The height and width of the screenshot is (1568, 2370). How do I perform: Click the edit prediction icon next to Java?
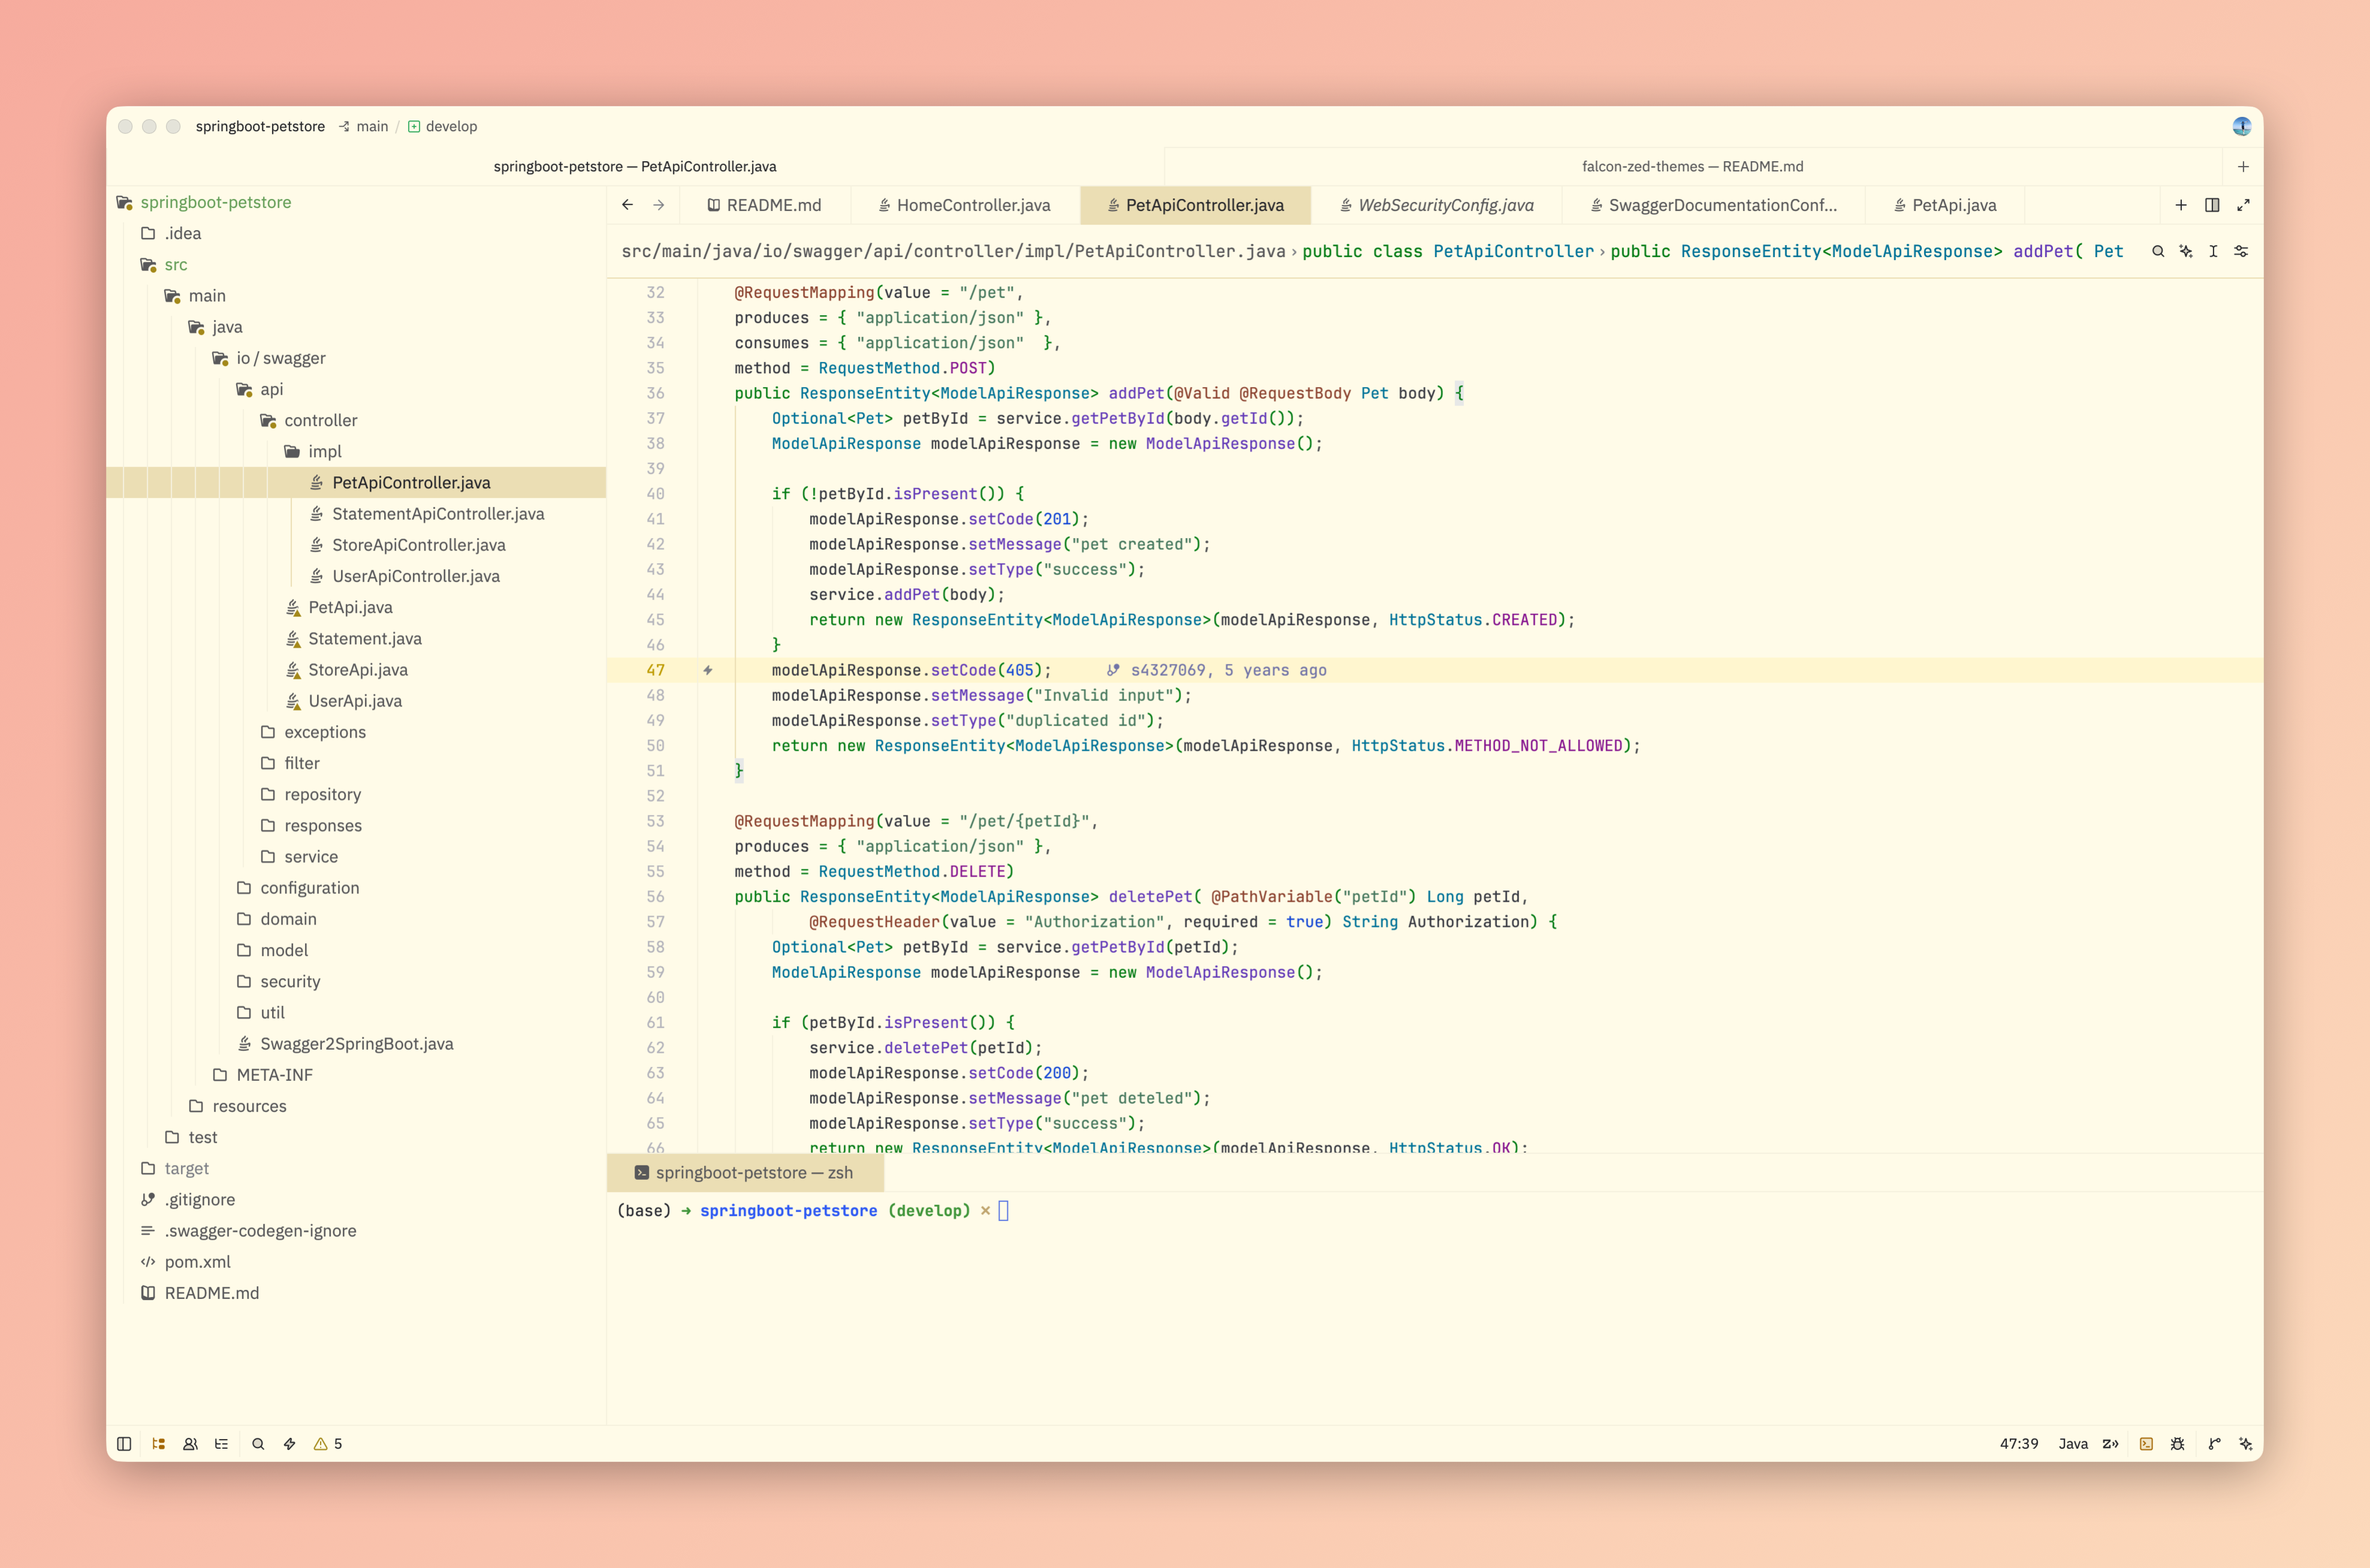coord(2111,1443)
